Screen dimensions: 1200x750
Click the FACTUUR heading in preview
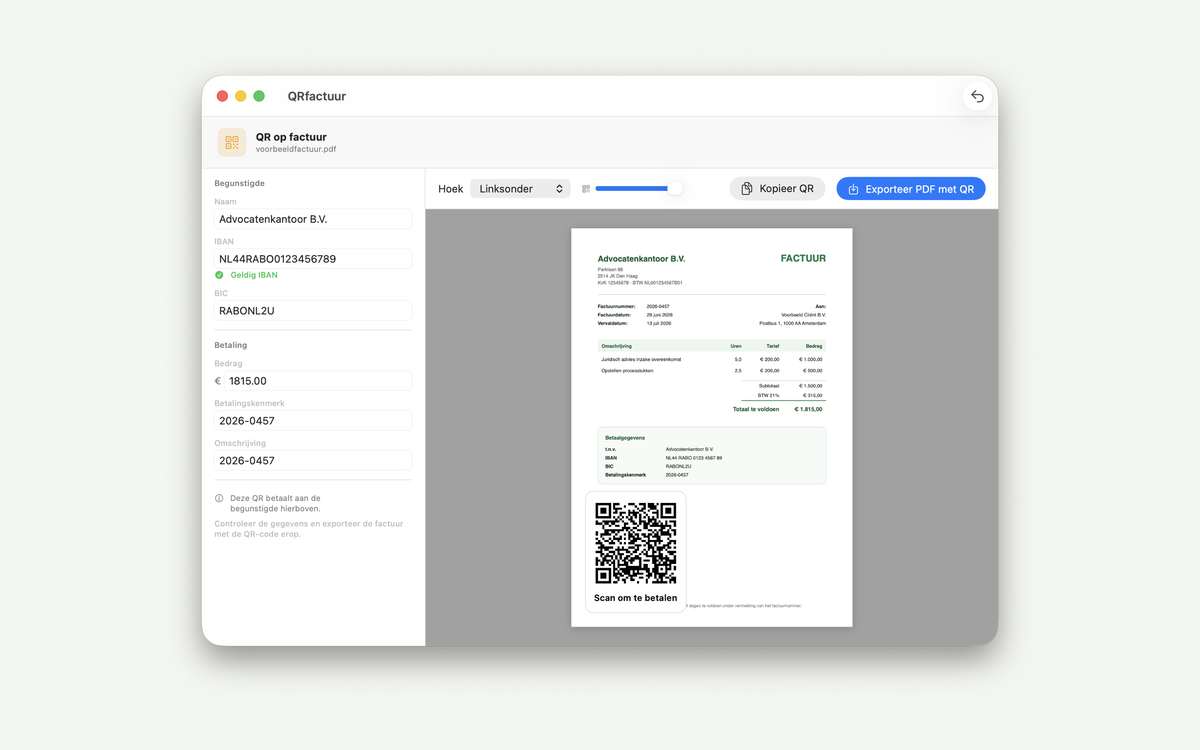point(803,258)
